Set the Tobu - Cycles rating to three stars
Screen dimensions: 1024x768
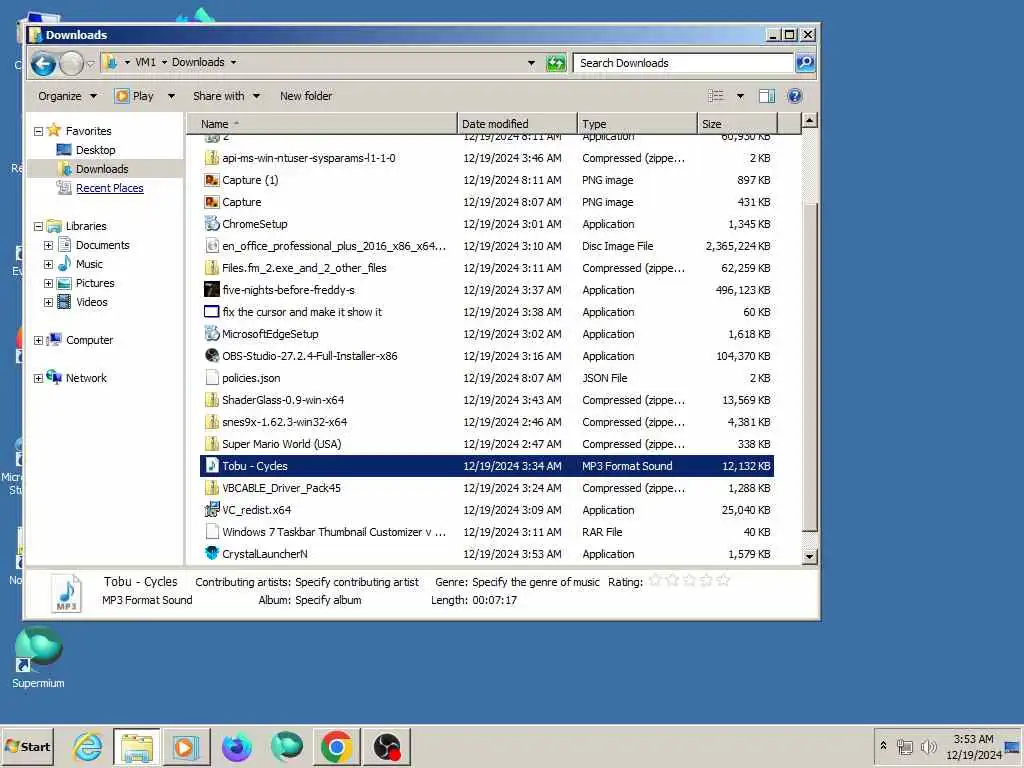click(689, 580)
